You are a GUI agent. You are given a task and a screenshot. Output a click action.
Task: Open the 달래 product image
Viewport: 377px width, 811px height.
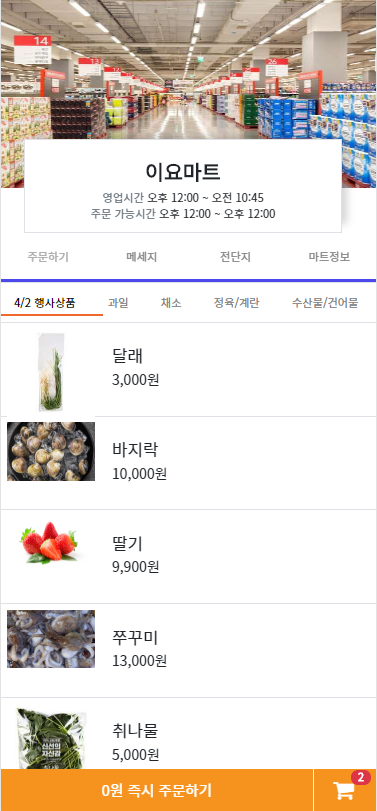coord(51,371)
